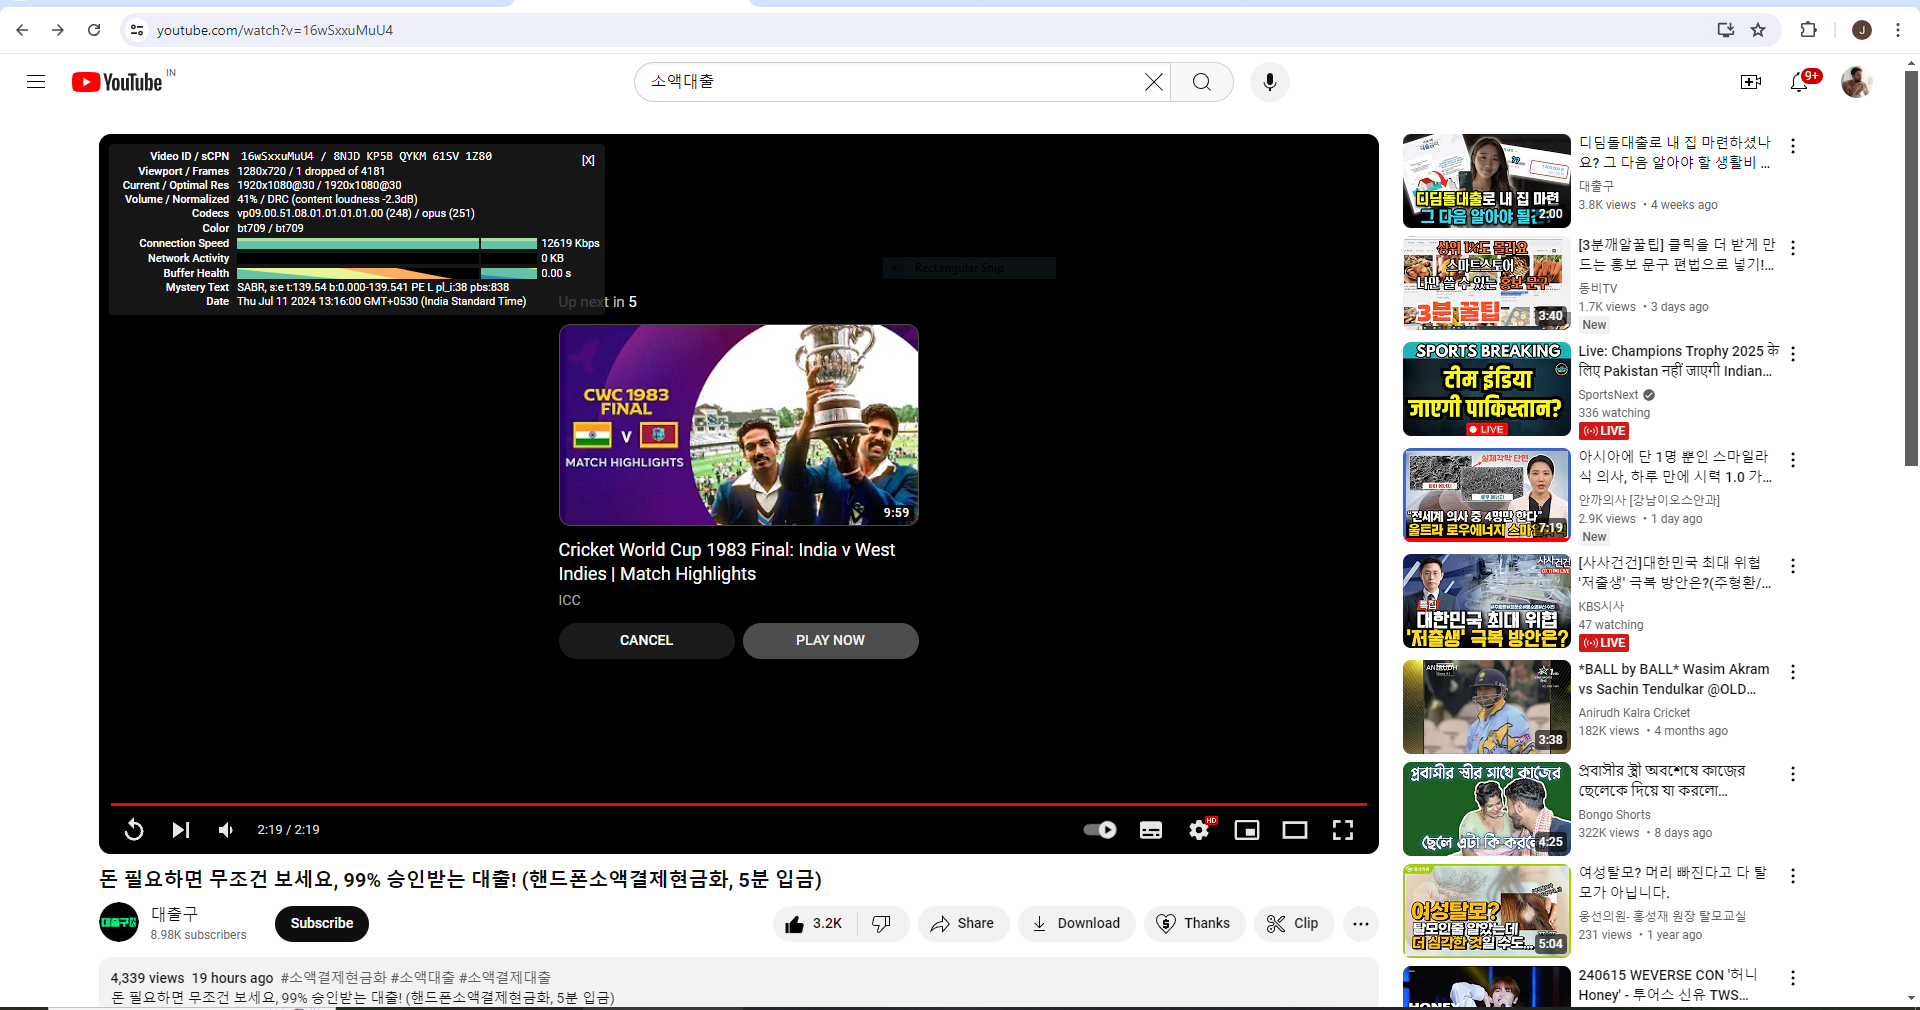Open options for Bongo Shorts video
This screenshot has width=1920, height=1010.
click(x=1793, y=774)
